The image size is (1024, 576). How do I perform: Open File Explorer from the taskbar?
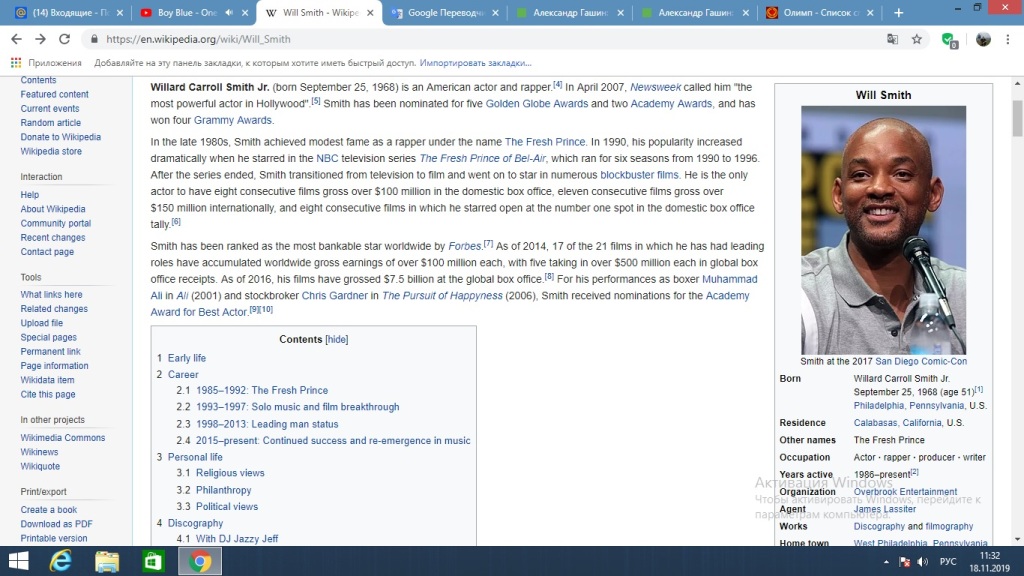coord(107,561)
